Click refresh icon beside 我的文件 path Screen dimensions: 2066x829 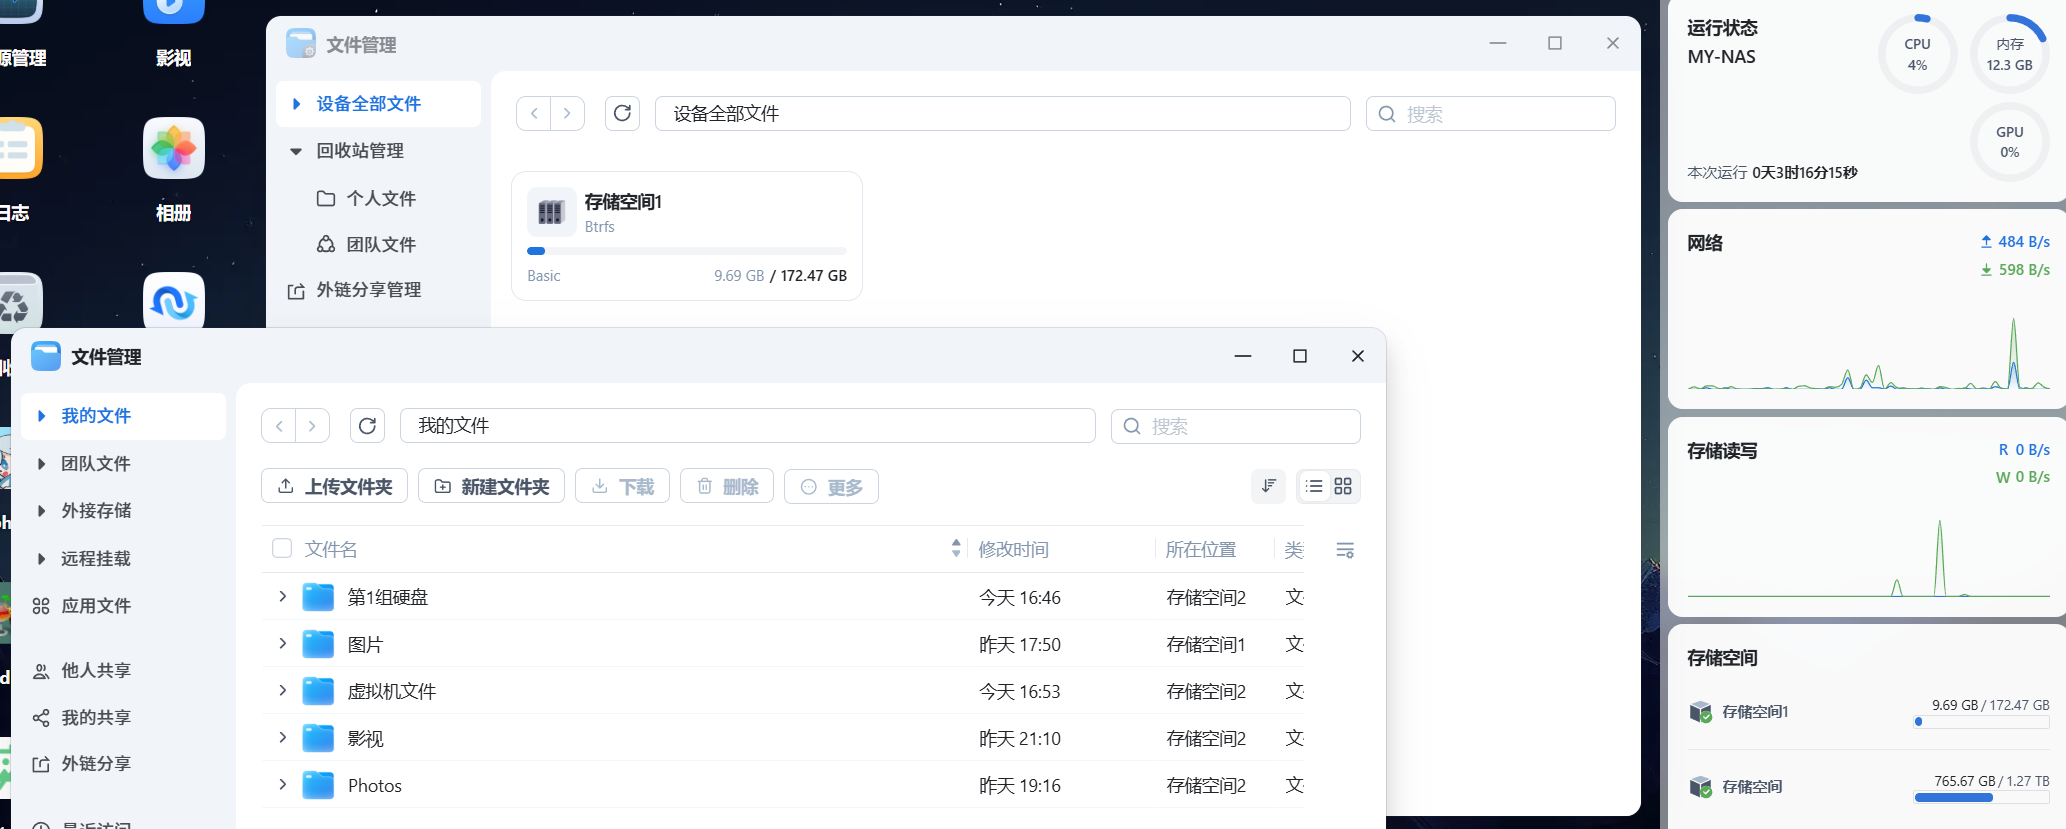tap(367, 426)
